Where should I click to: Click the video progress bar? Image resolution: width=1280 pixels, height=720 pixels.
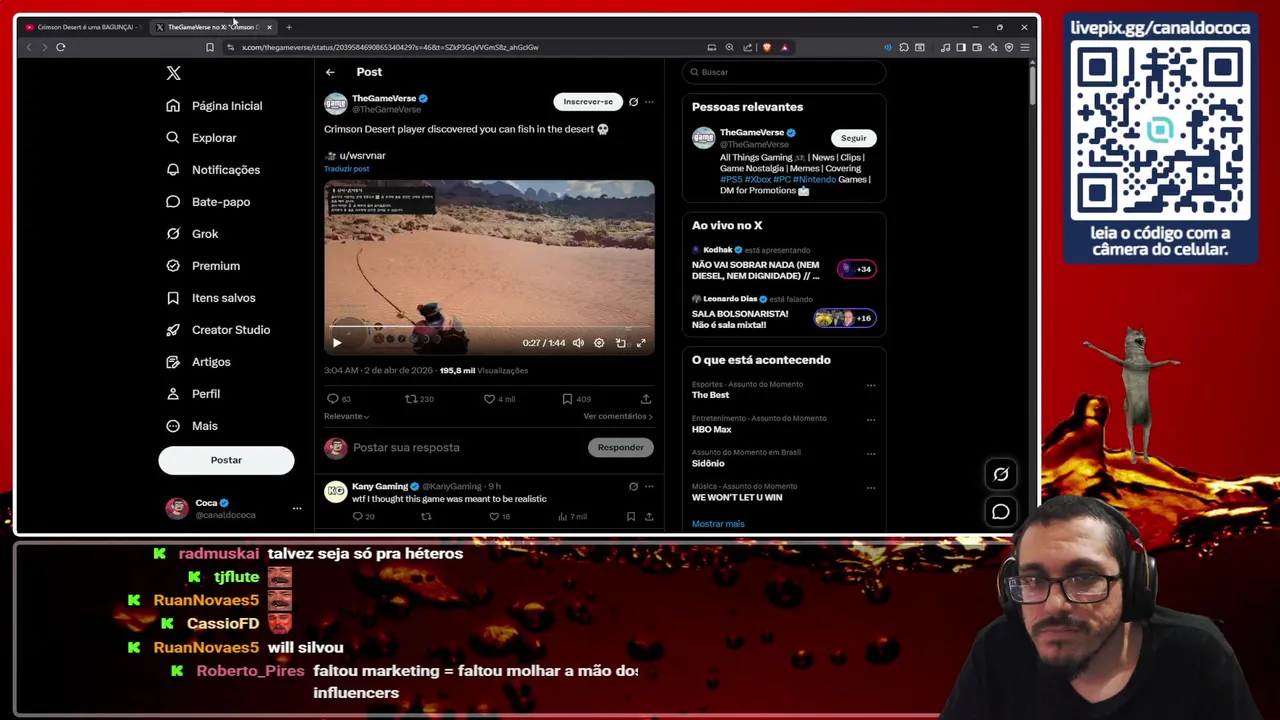click(489, 327)
